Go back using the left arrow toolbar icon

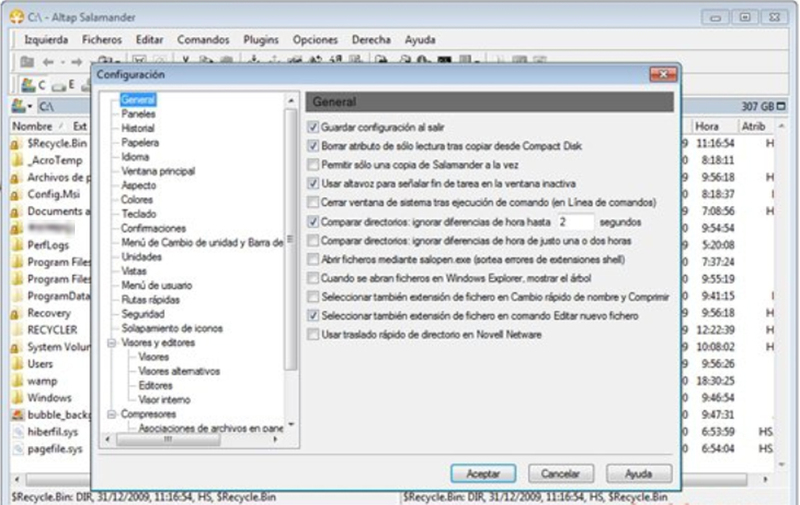pos(48,62)
